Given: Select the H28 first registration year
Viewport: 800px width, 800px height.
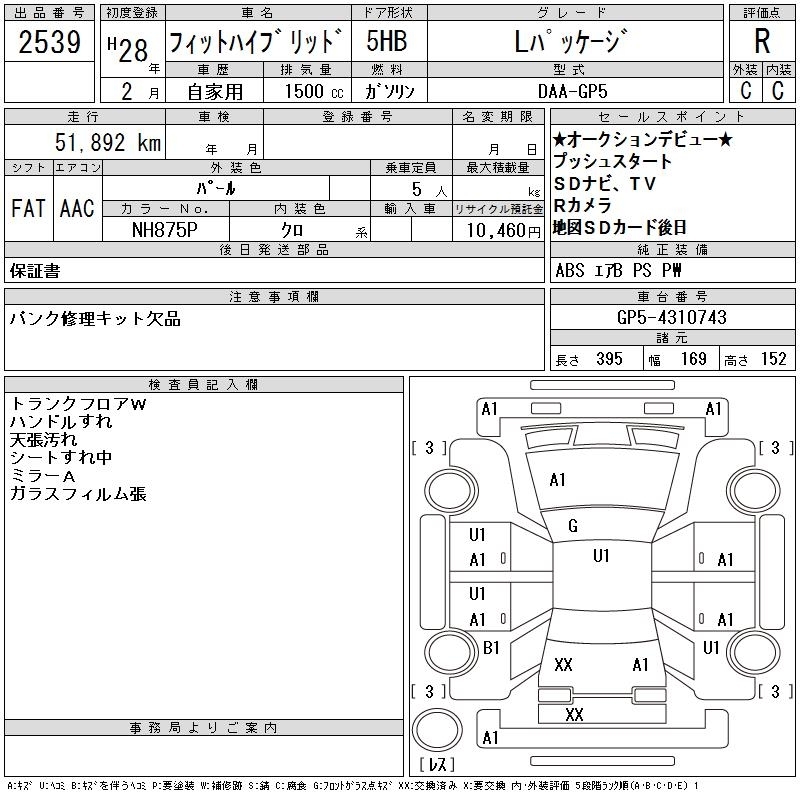Looking at the screenshot, I should click(128, 49).
